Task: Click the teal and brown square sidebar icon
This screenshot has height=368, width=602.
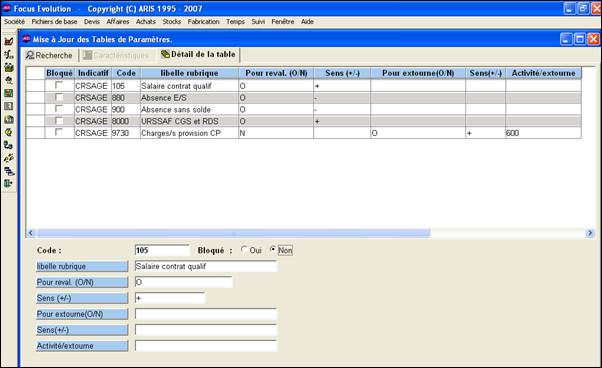Action: point(8,93)
